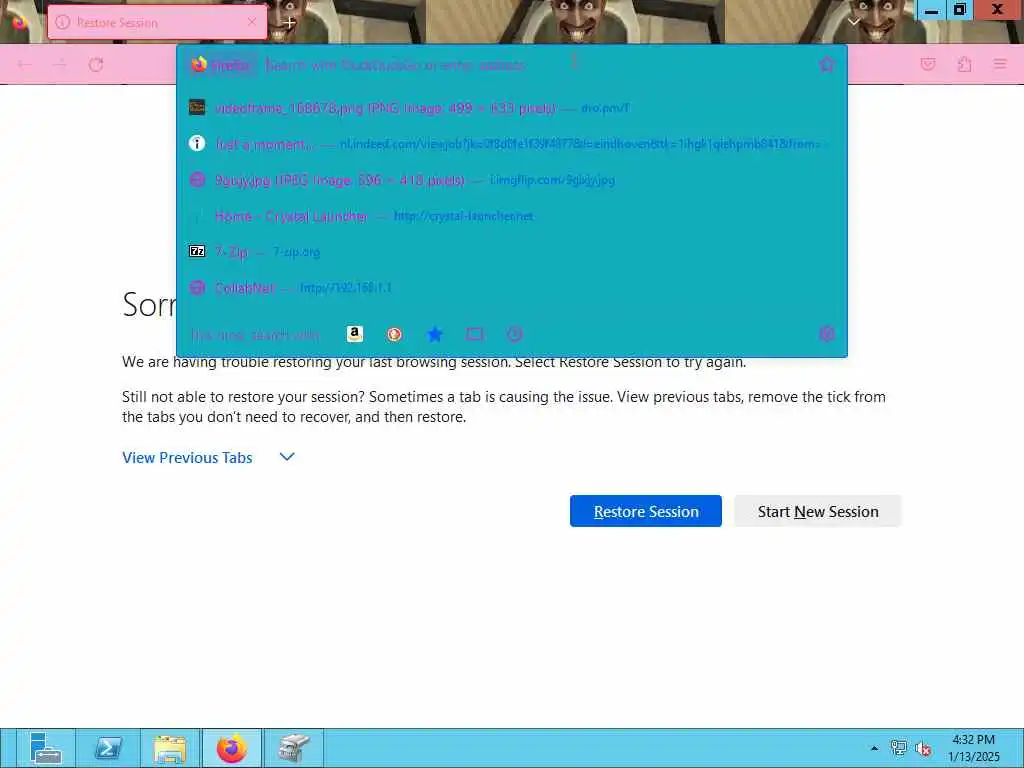Open network status tray icon

tap(899, 748)
